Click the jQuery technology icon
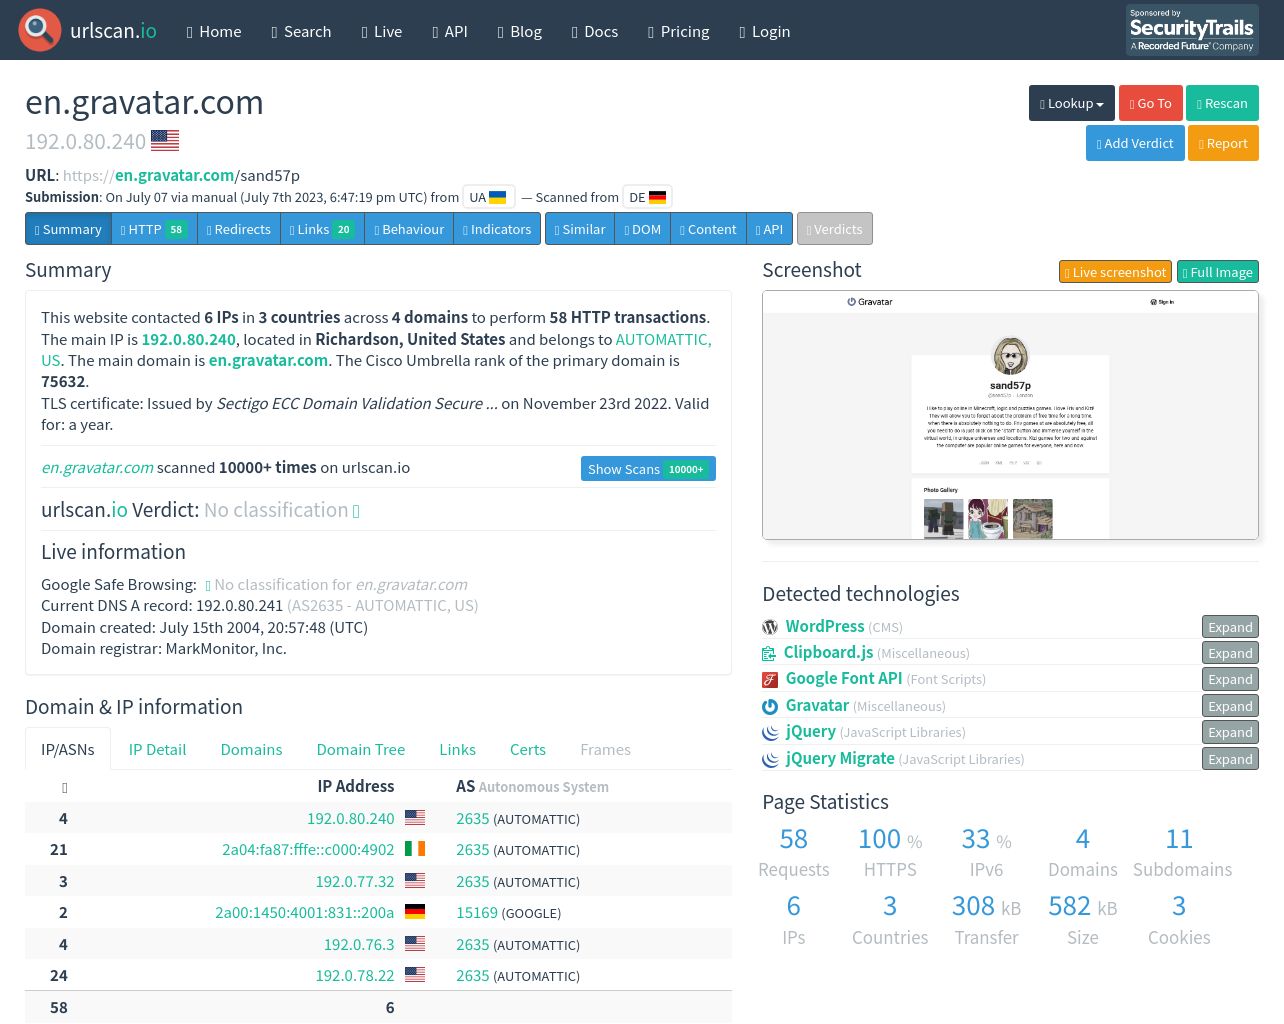The image size is (1284, 1024). (x=770, y=733)
